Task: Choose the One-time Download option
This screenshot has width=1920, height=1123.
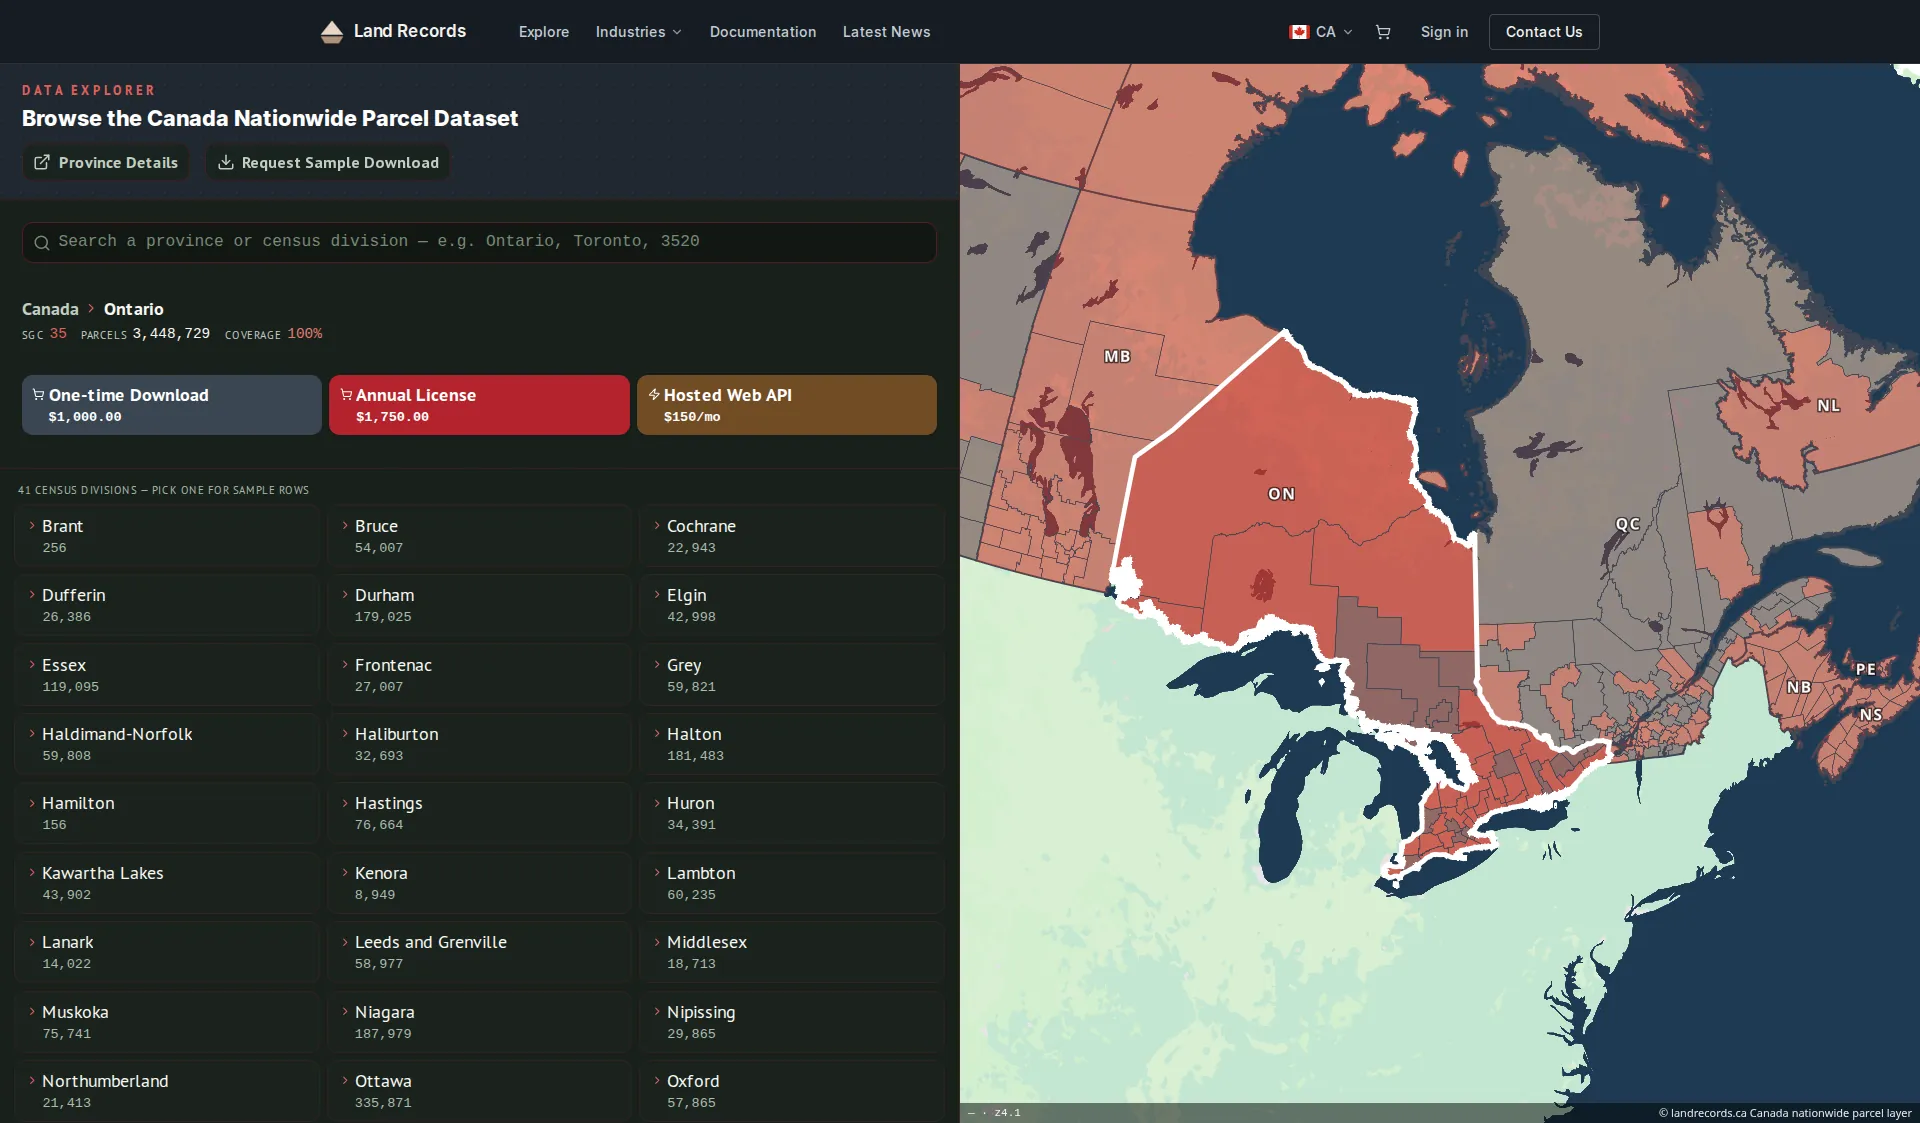Action: (x=172, y=405)
